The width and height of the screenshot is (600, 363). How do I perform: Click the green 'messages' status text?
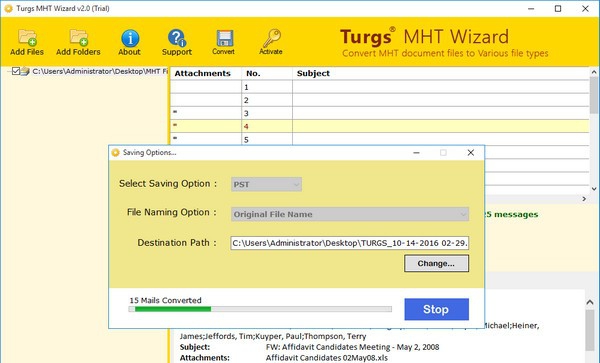click(x=516, y=214)
